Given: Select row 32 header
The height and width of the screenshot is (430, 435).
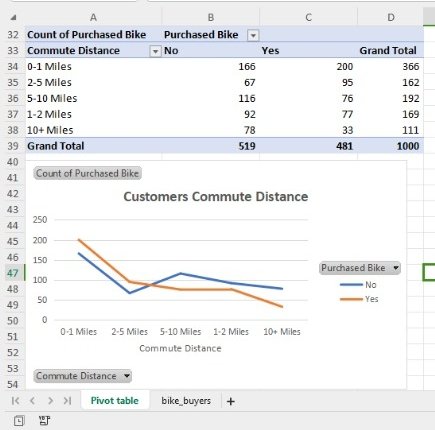Looking at the screenshot, I should 13,35.
